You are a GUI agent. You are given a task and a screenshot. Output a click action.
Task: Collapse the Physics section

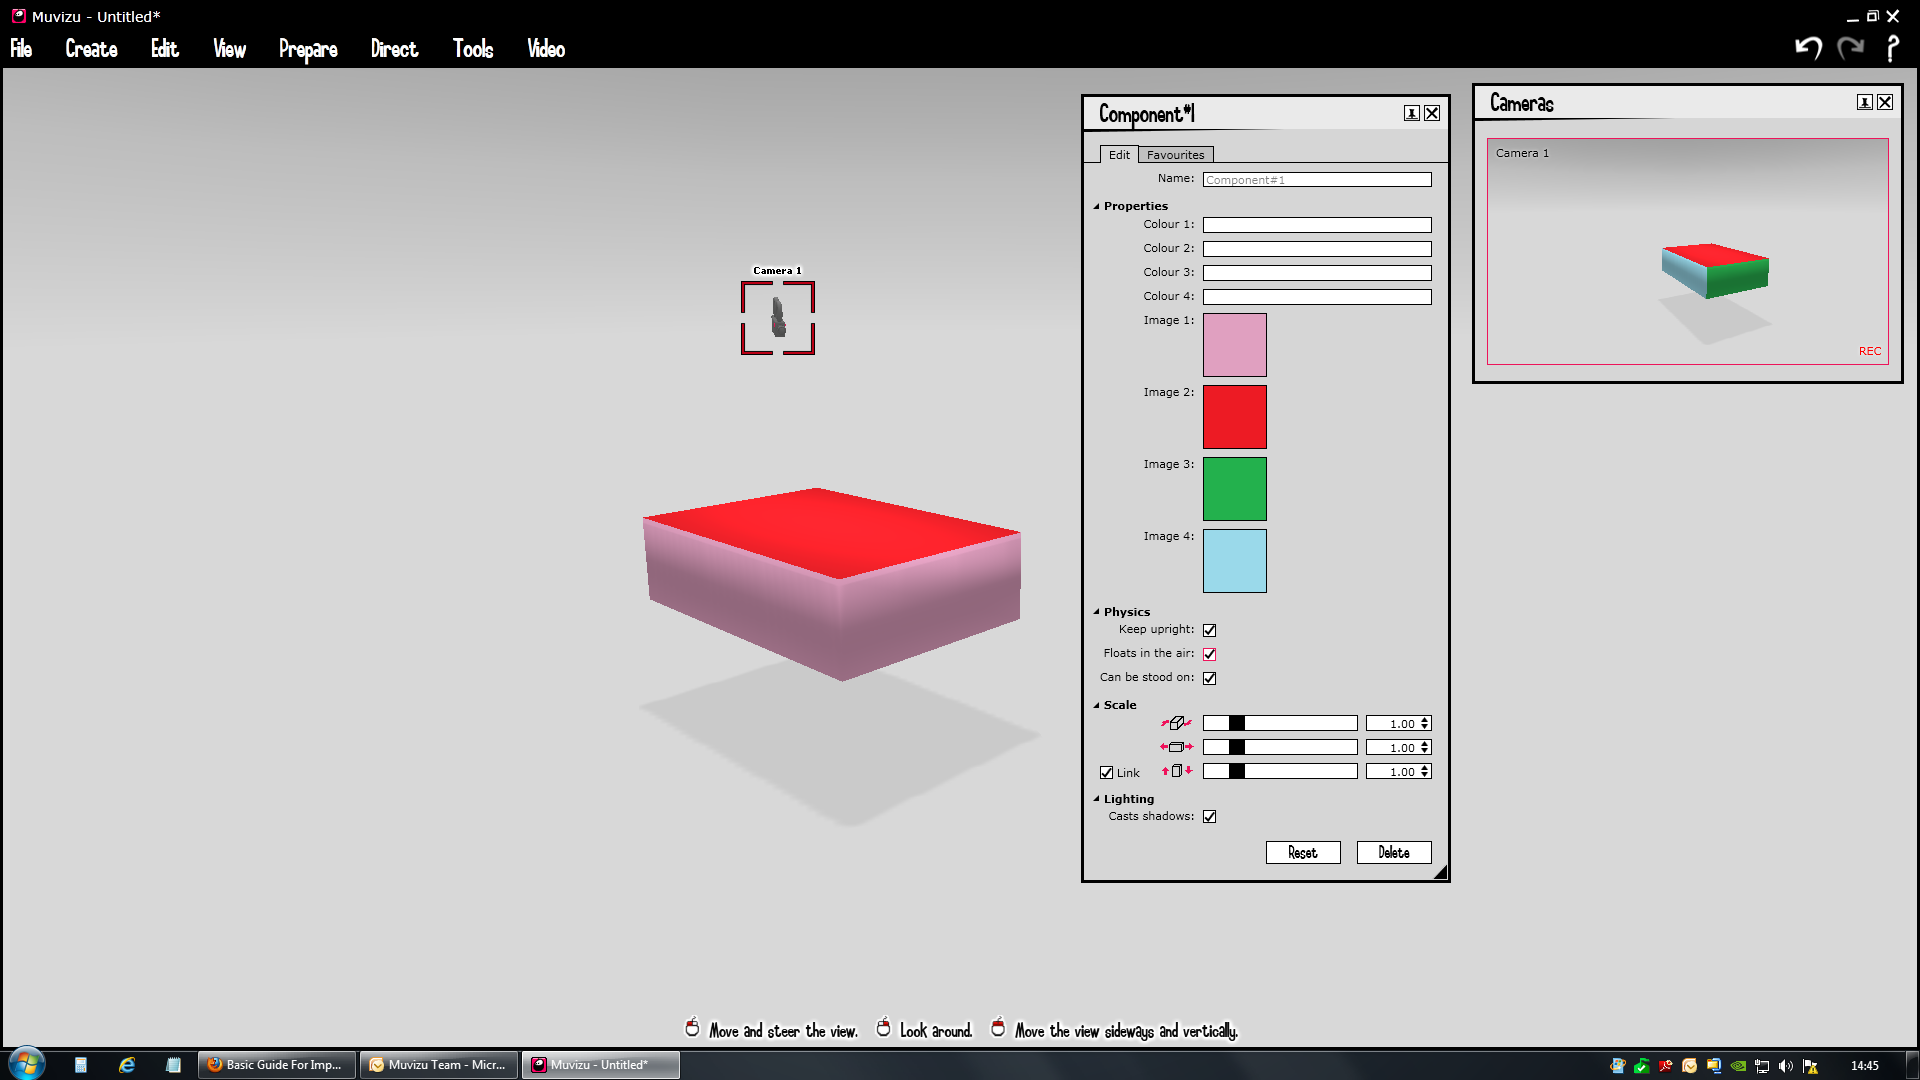(1096, 612)
